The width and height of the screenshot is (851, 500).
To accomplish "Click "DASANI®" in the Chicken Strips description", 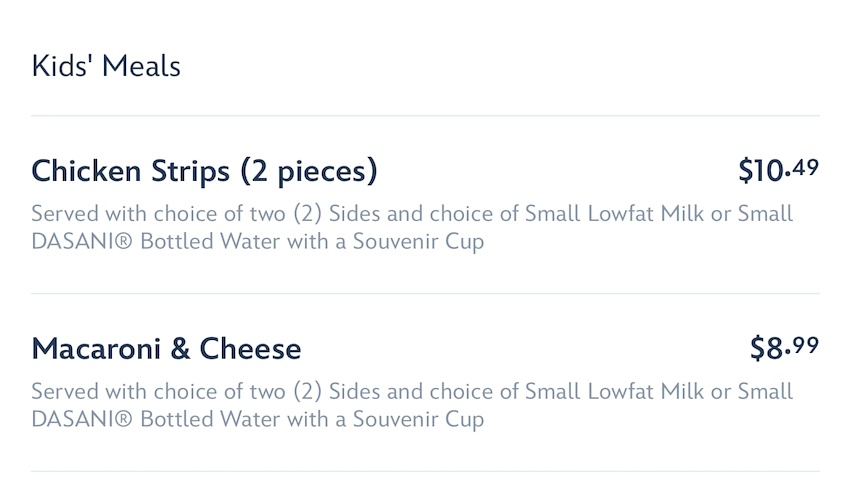I will (x=83, y=243).
